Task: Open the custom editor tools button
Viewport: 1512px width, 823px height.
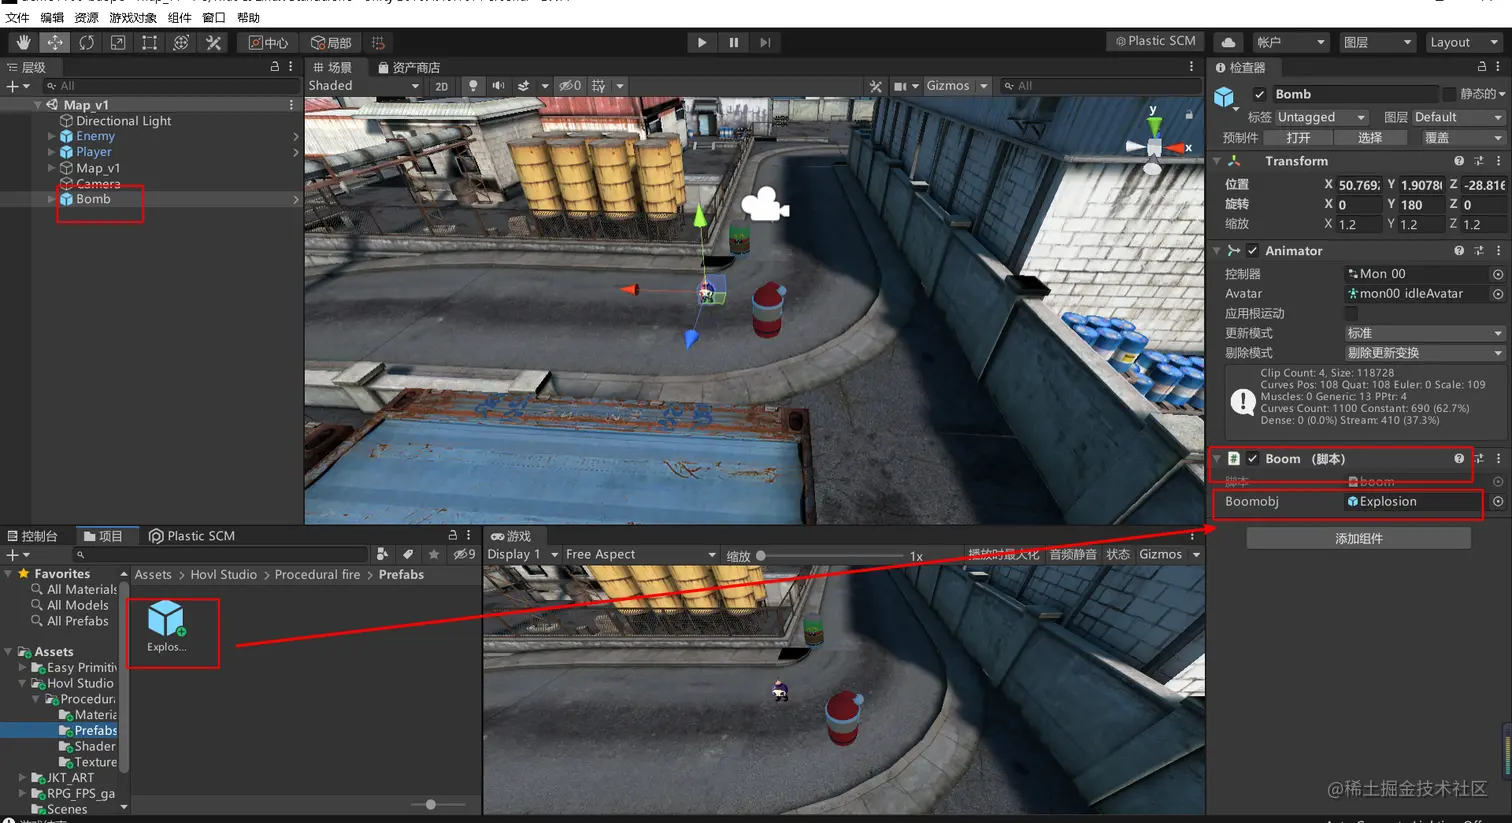Action: click(213, 42)
